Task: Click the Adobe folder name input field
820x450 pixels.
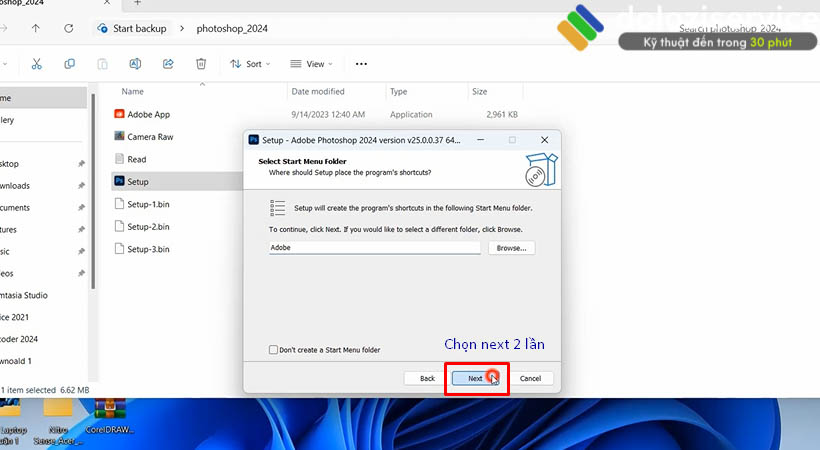Action: pyautogui.click(x=374, y=248)
